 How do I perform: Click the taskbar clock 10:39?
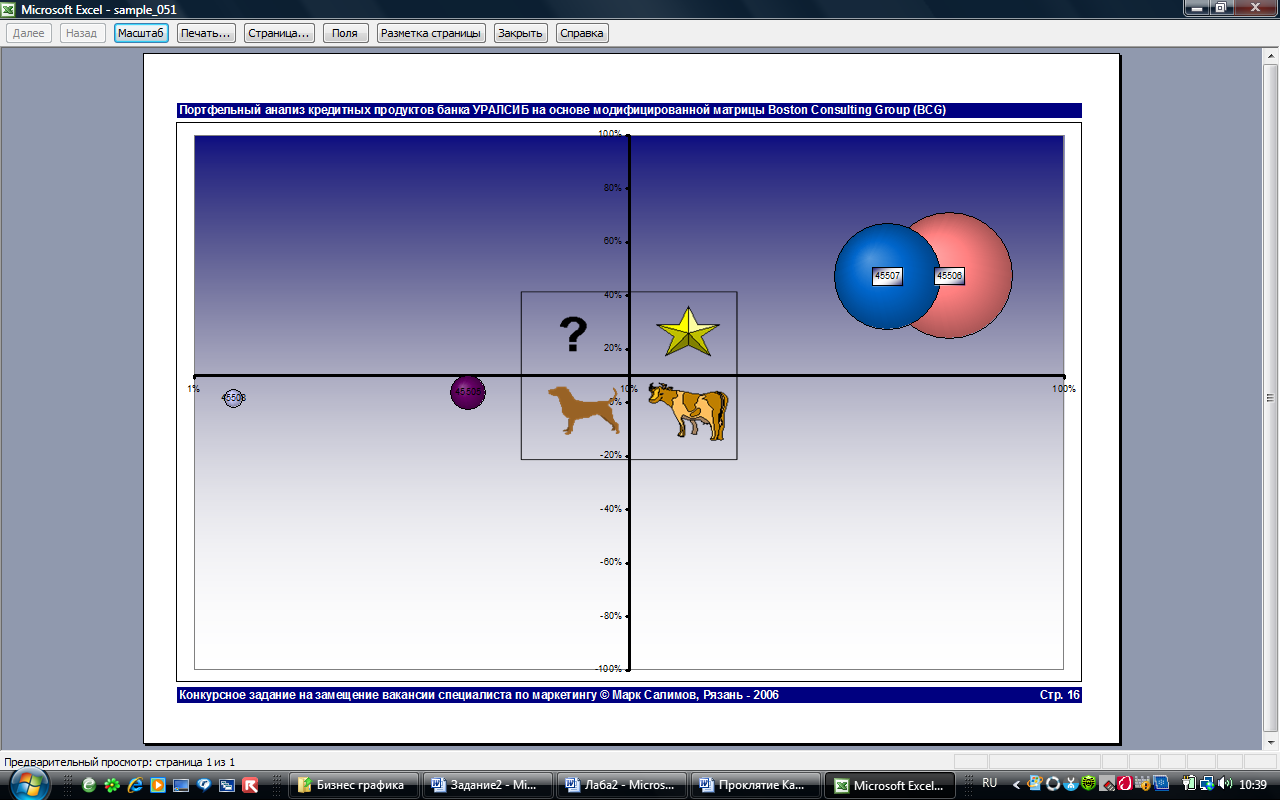[x=1253, y=785]
